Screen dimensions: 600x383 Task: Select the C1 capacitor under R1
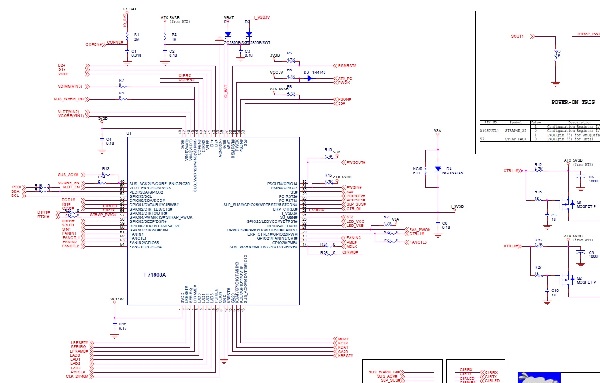(127, 52)
